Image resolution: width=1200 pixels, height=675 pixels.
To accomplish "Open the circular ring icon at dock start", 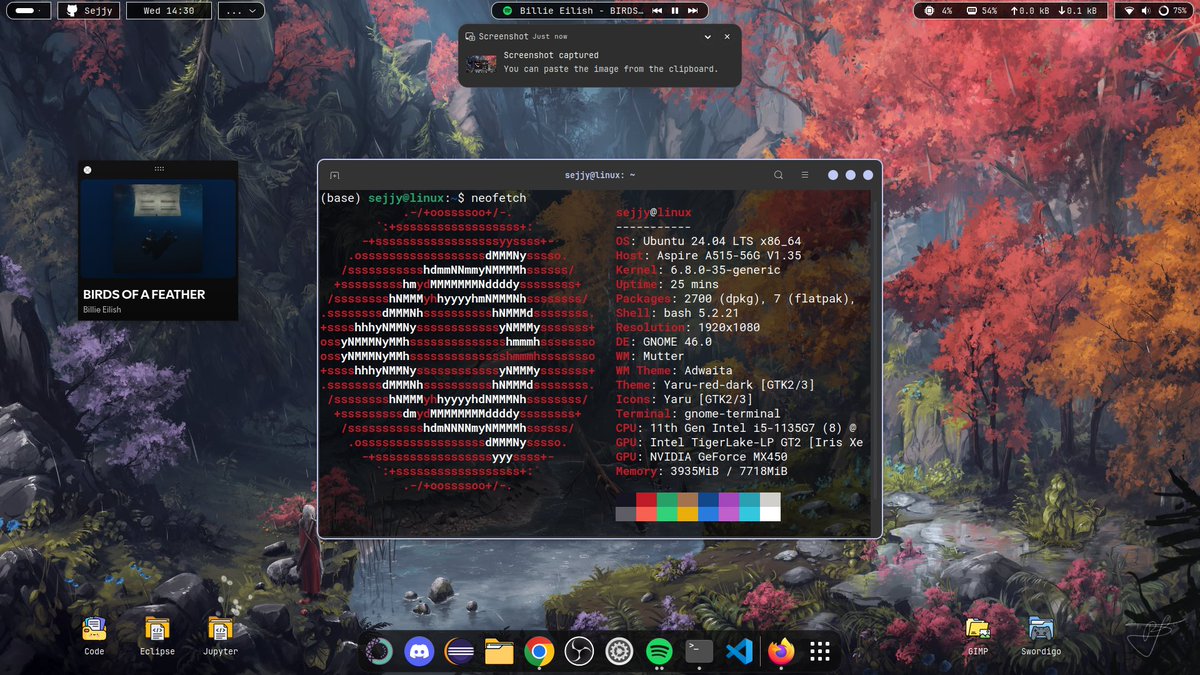I will click(x=378, y=652).
